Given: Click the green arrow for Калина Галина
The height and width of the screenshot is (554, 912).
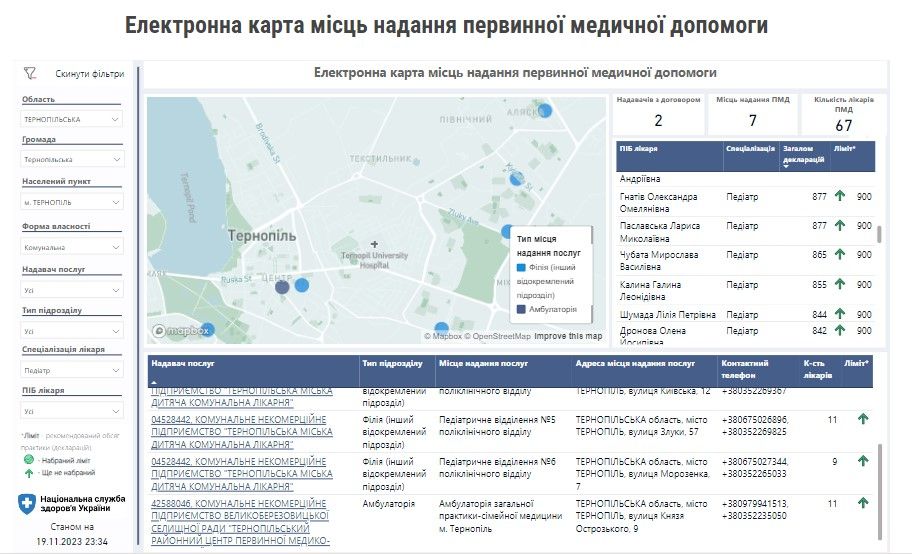Looking at the screenshot, I should click(x=840, y=284).
